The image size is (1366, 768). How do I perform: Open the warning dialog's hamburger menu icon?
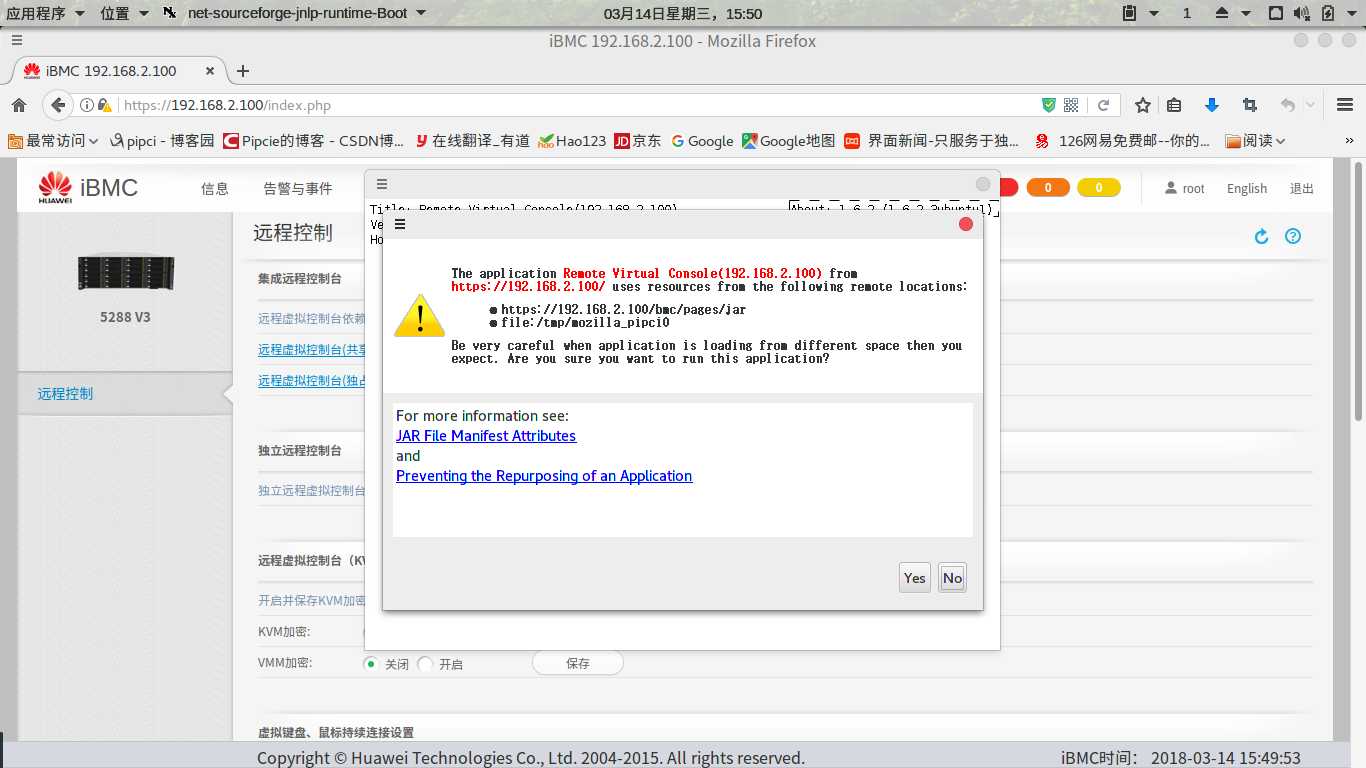point(399,224)
